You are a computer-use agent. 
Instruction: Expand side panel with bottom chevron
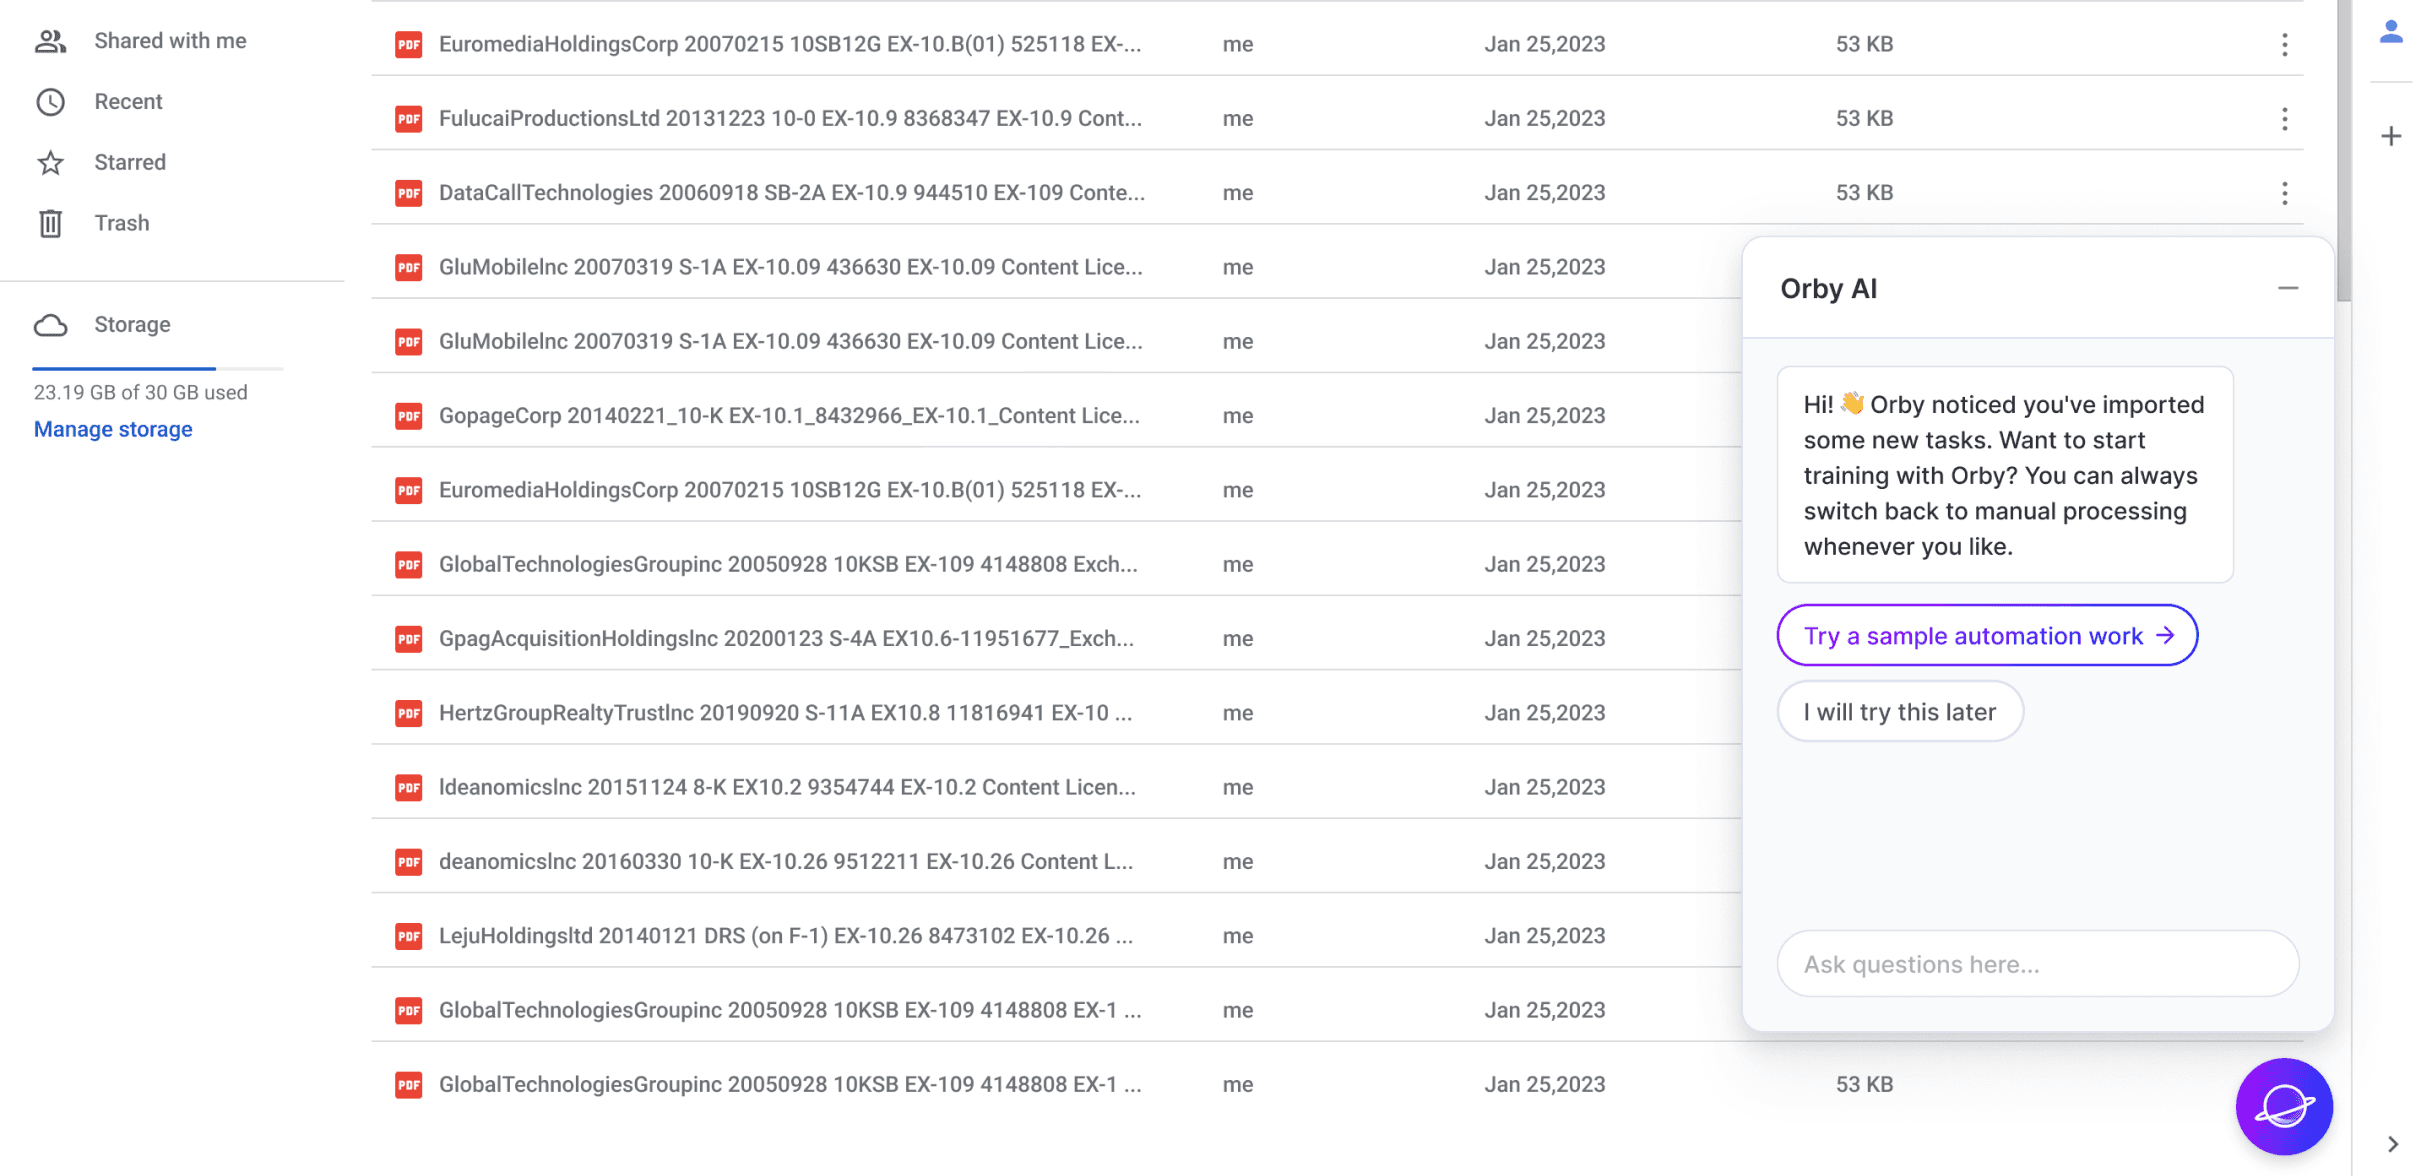pos(2392,1144)
